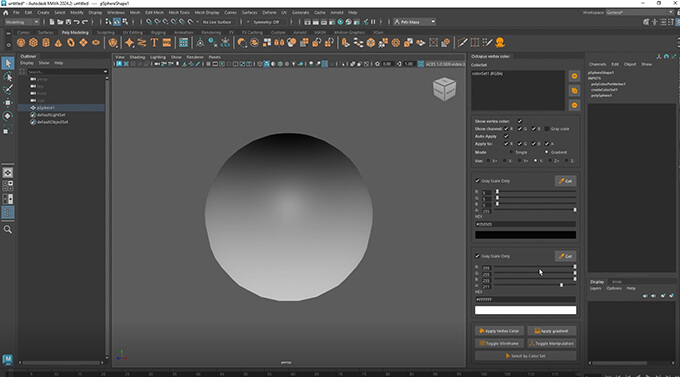Click the Toggle Manipulators button
This screenshot has height=377, width=680.
(x=552, y=343)
